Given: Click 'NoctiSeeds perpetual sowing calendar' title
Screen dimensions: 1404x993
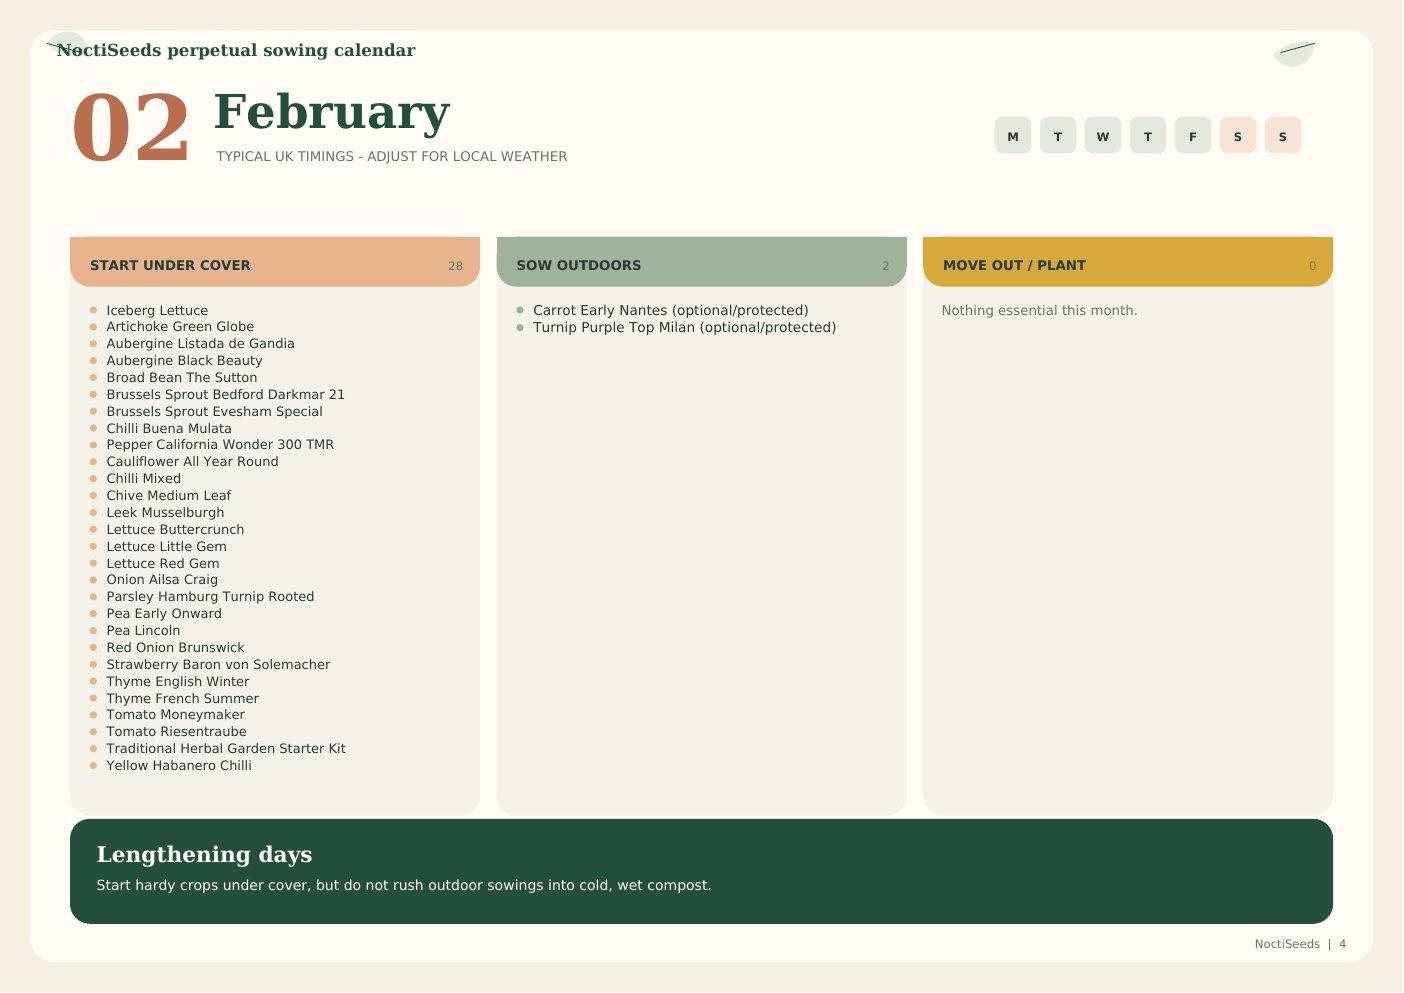Looking at the screenshot, I should point(236,50).
